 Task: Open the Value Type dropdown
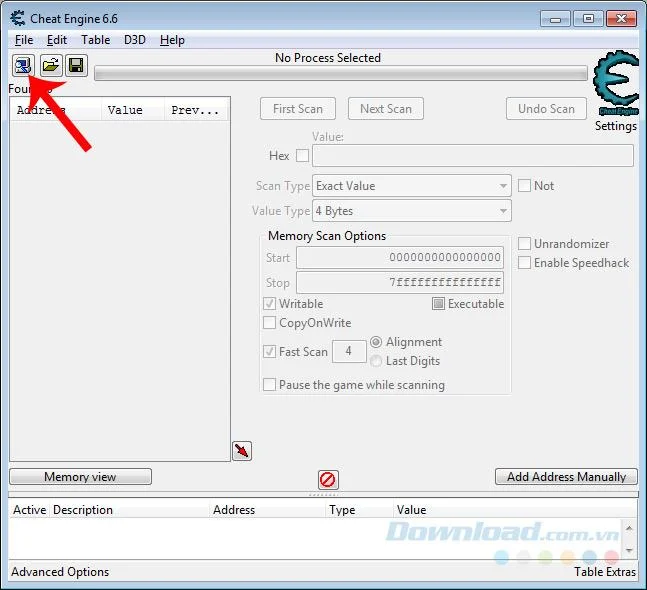click(x=412, y=211)
